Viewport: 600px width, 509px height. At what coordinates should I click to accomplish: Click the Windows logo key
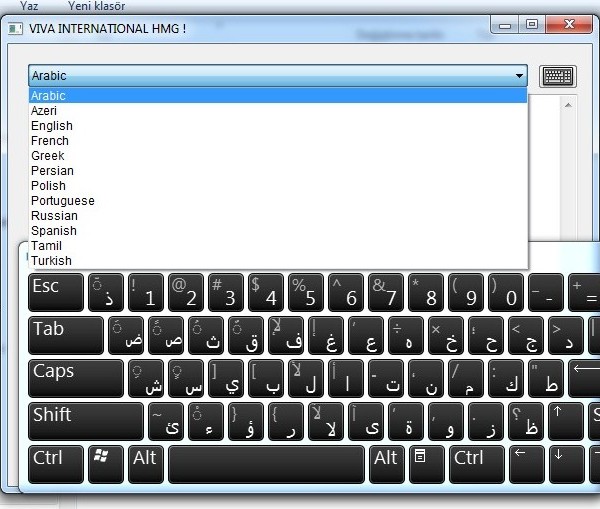(106, 464)
